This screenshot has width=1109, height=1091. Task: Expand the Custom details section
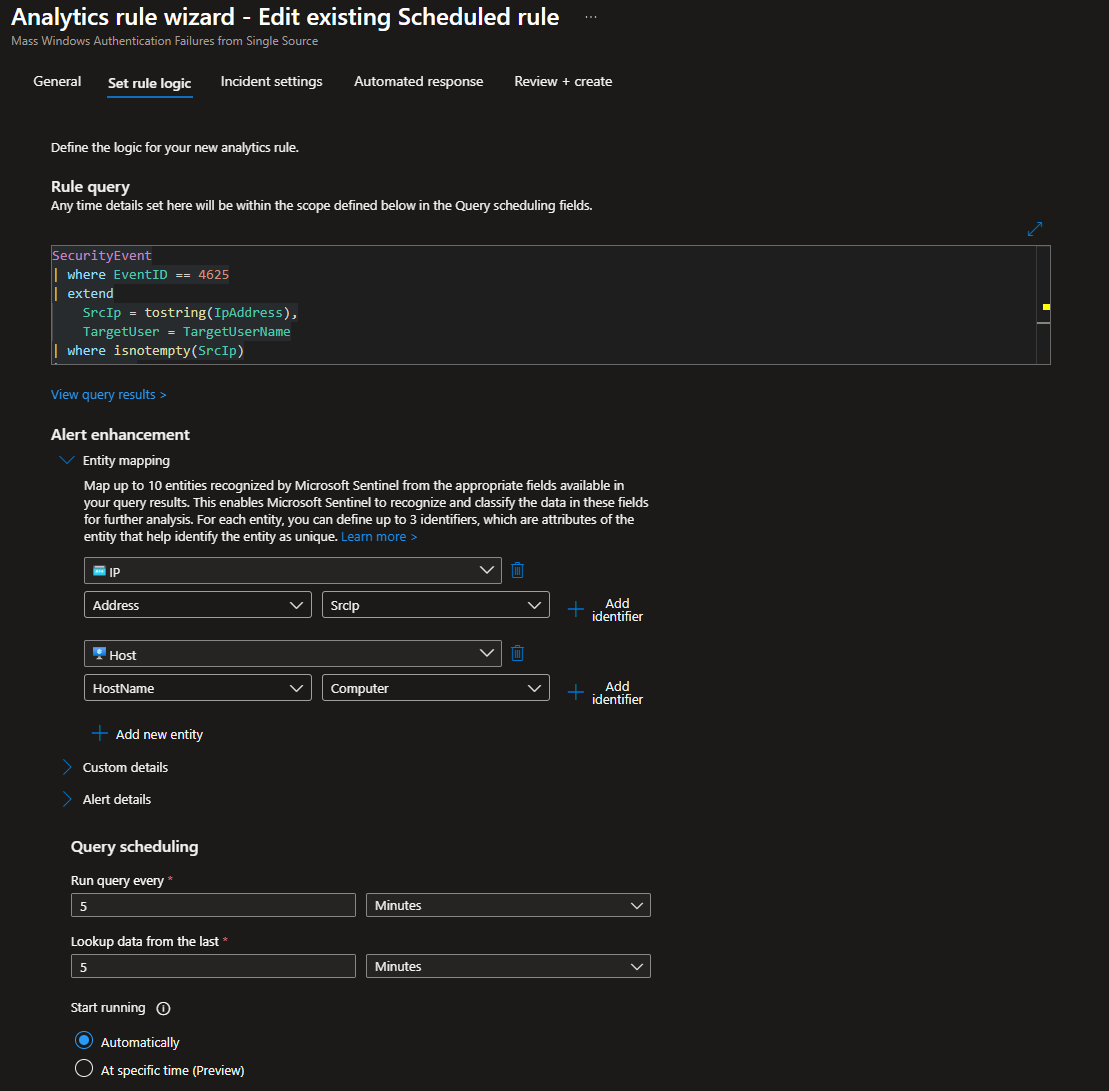click(67, 767)
